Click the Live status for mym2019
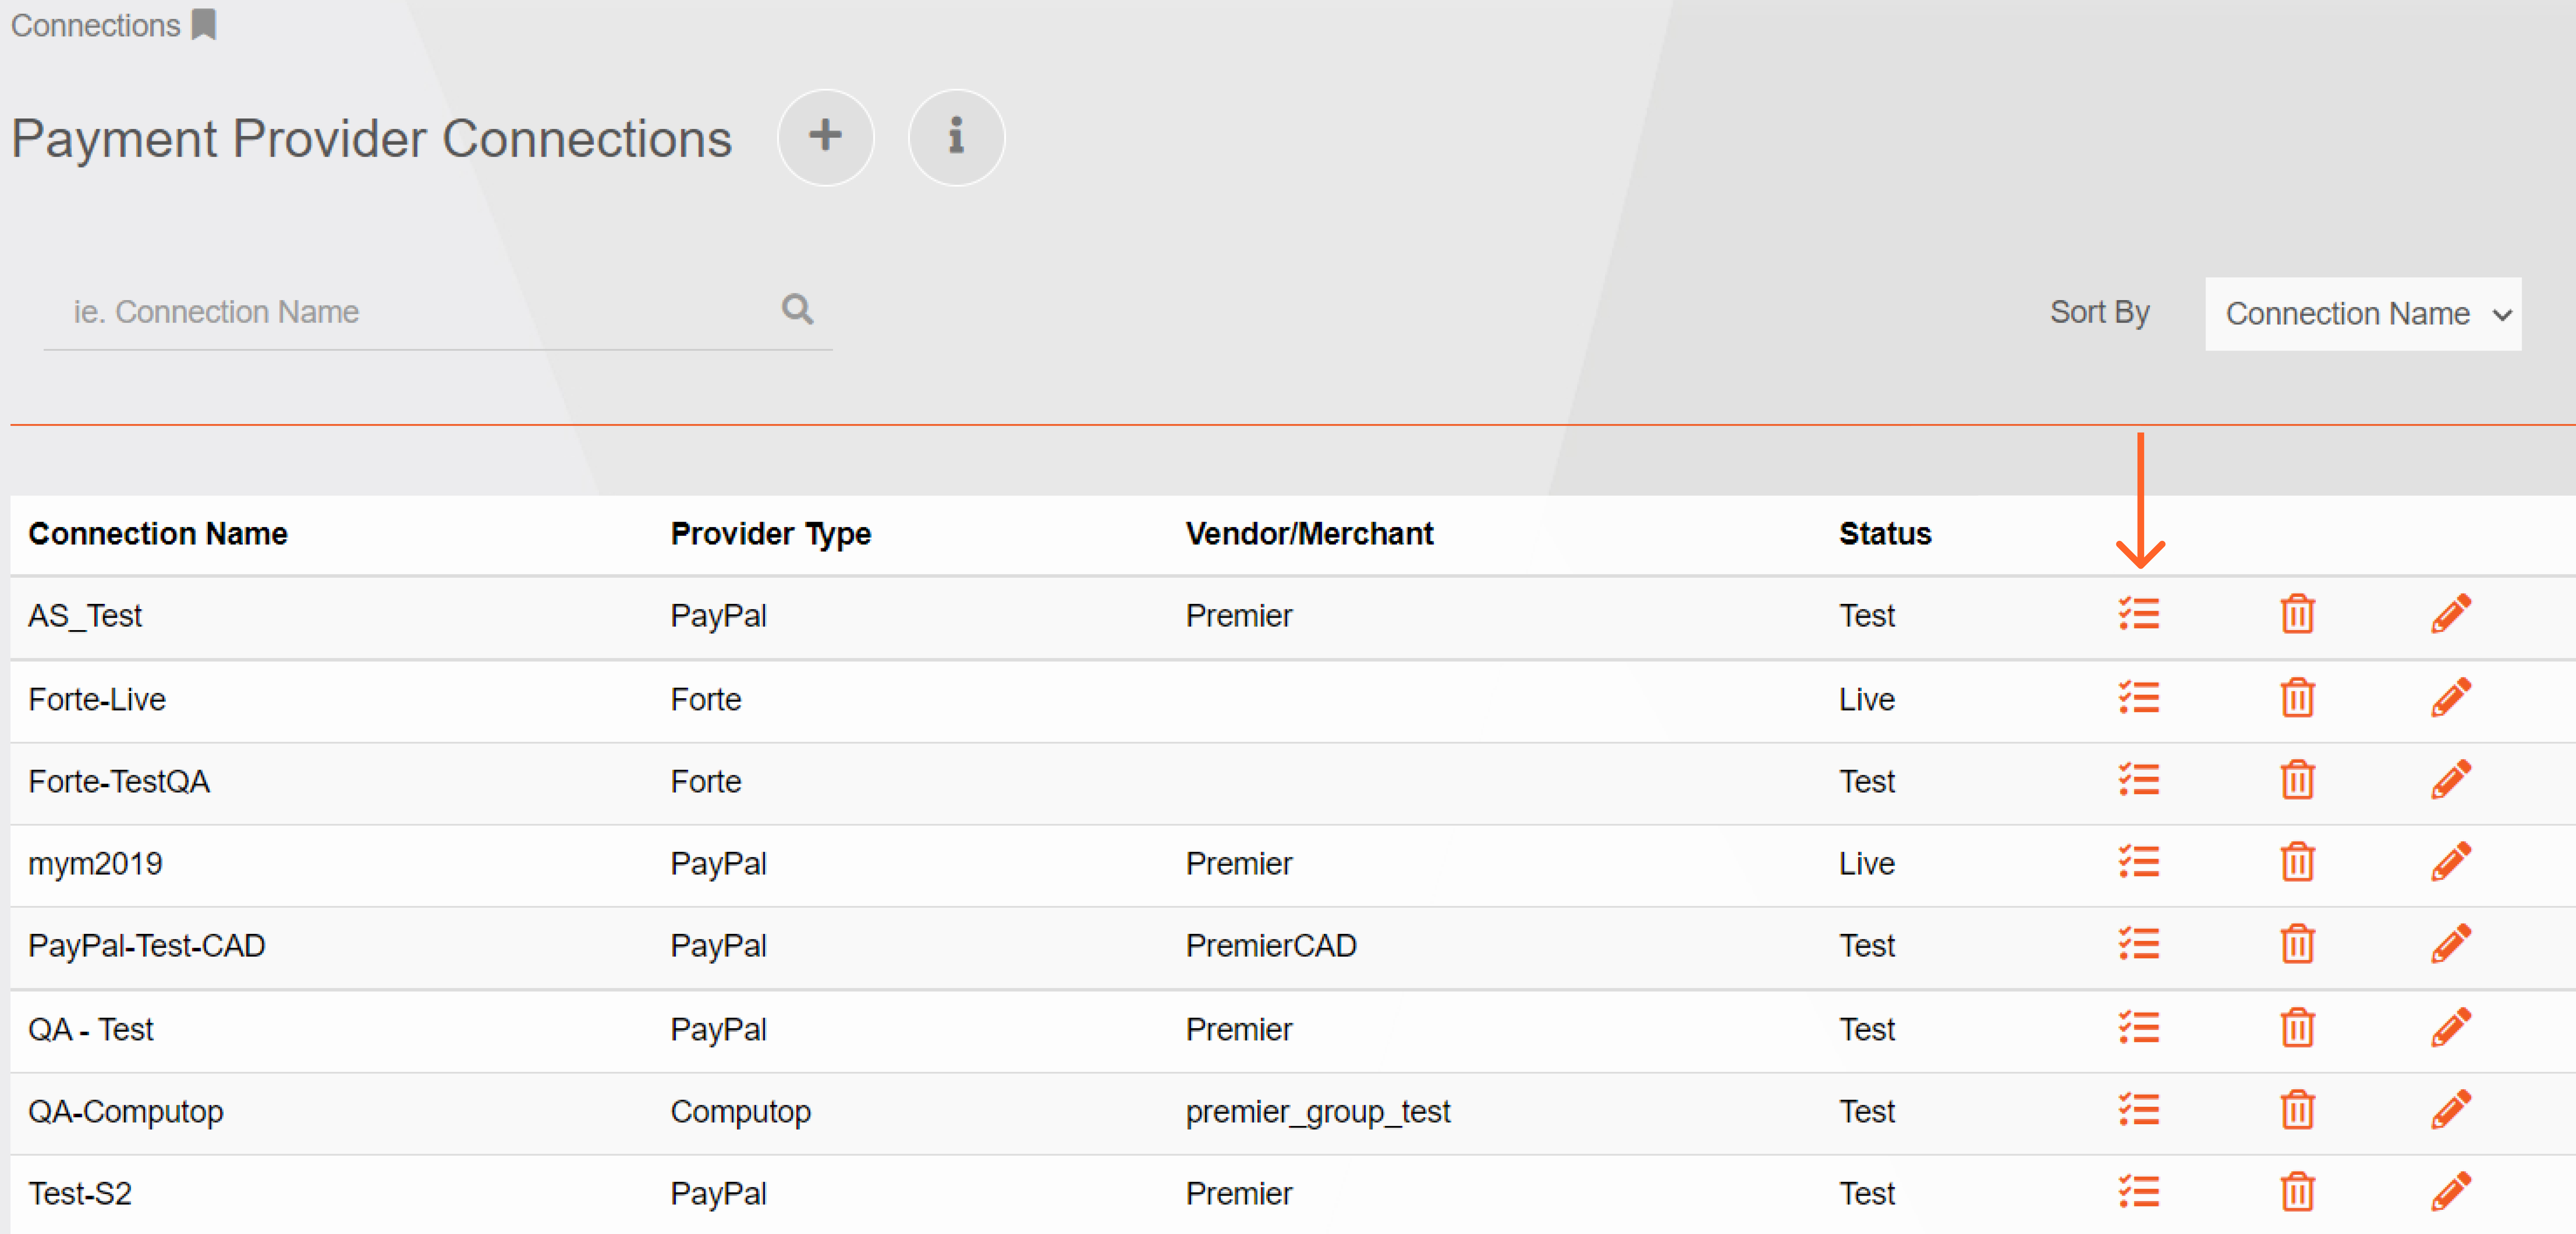 1867,864
